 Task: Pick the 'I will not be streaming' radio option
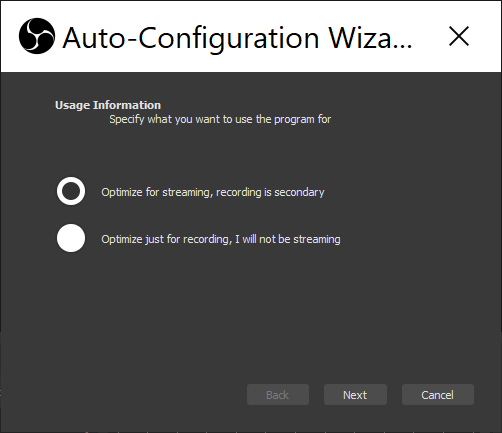tap(71, 238)
